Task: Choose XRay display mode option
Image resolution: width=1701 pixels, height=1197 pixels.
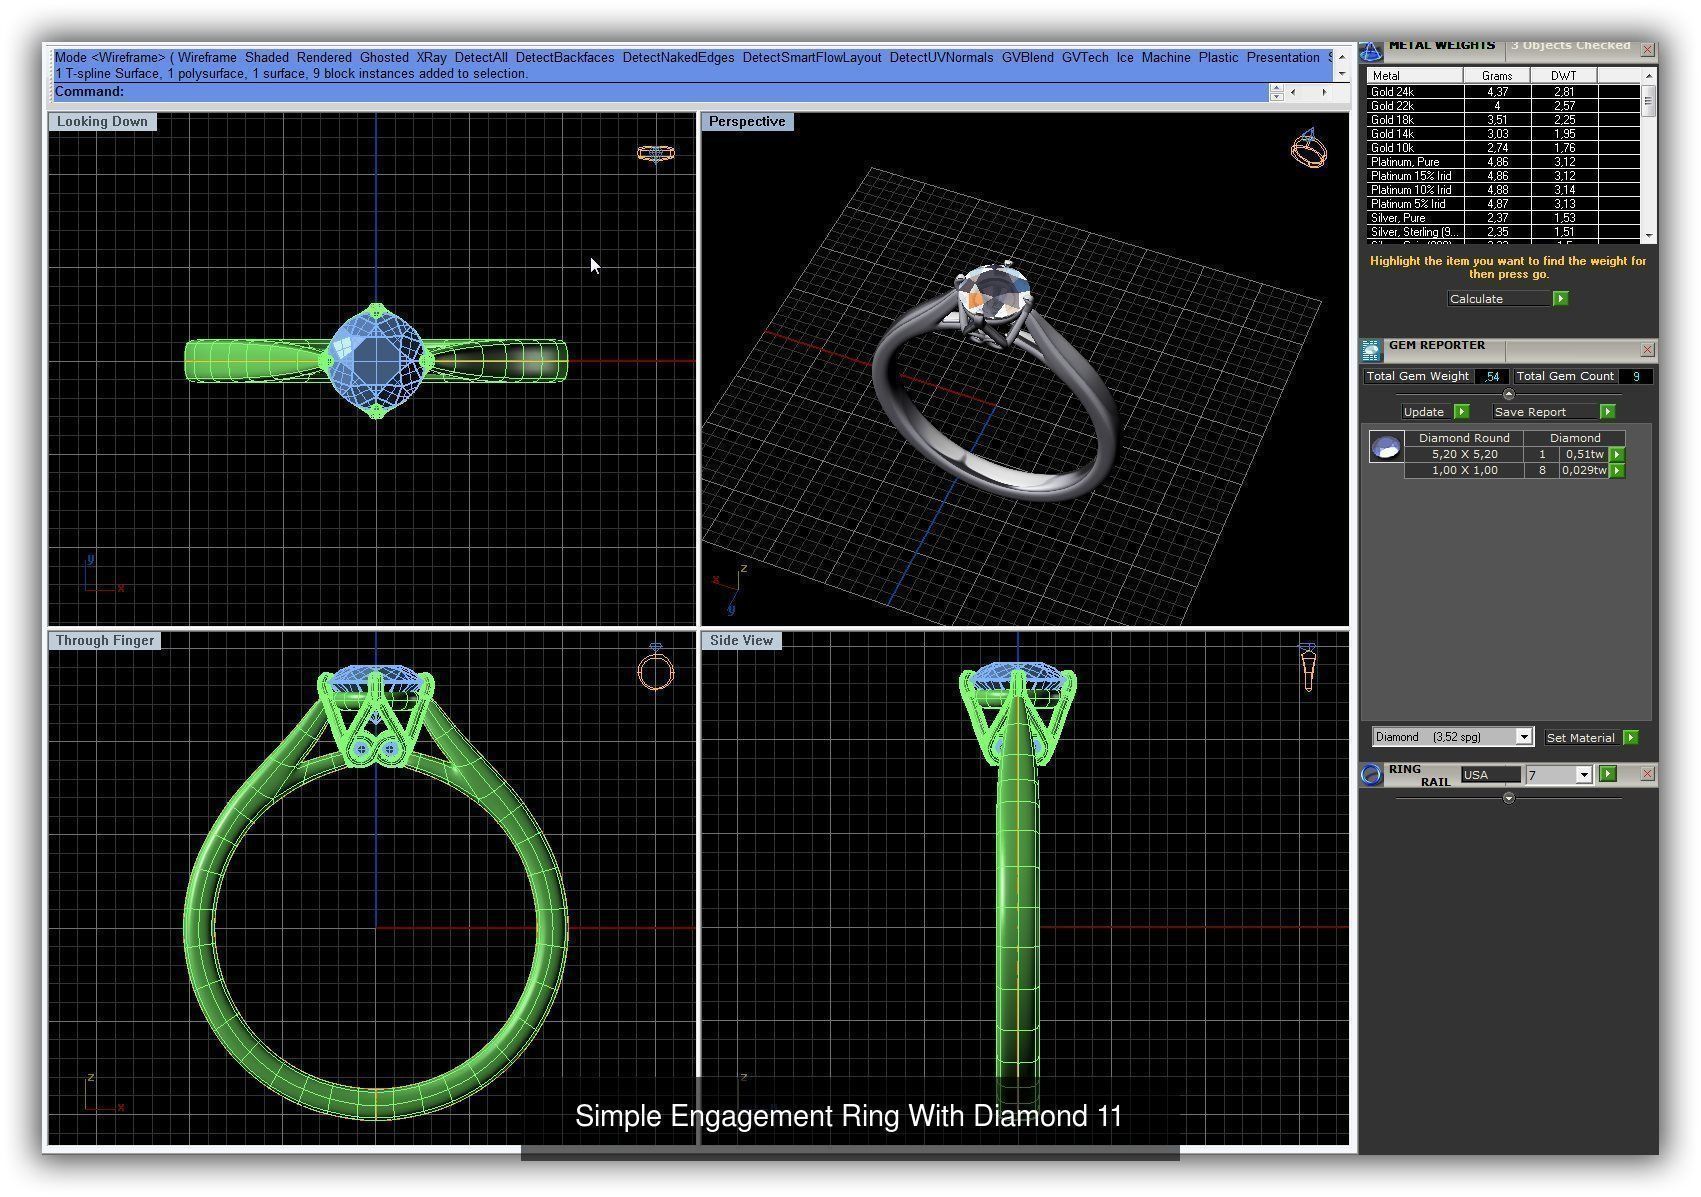Action: tap(432, 58)
